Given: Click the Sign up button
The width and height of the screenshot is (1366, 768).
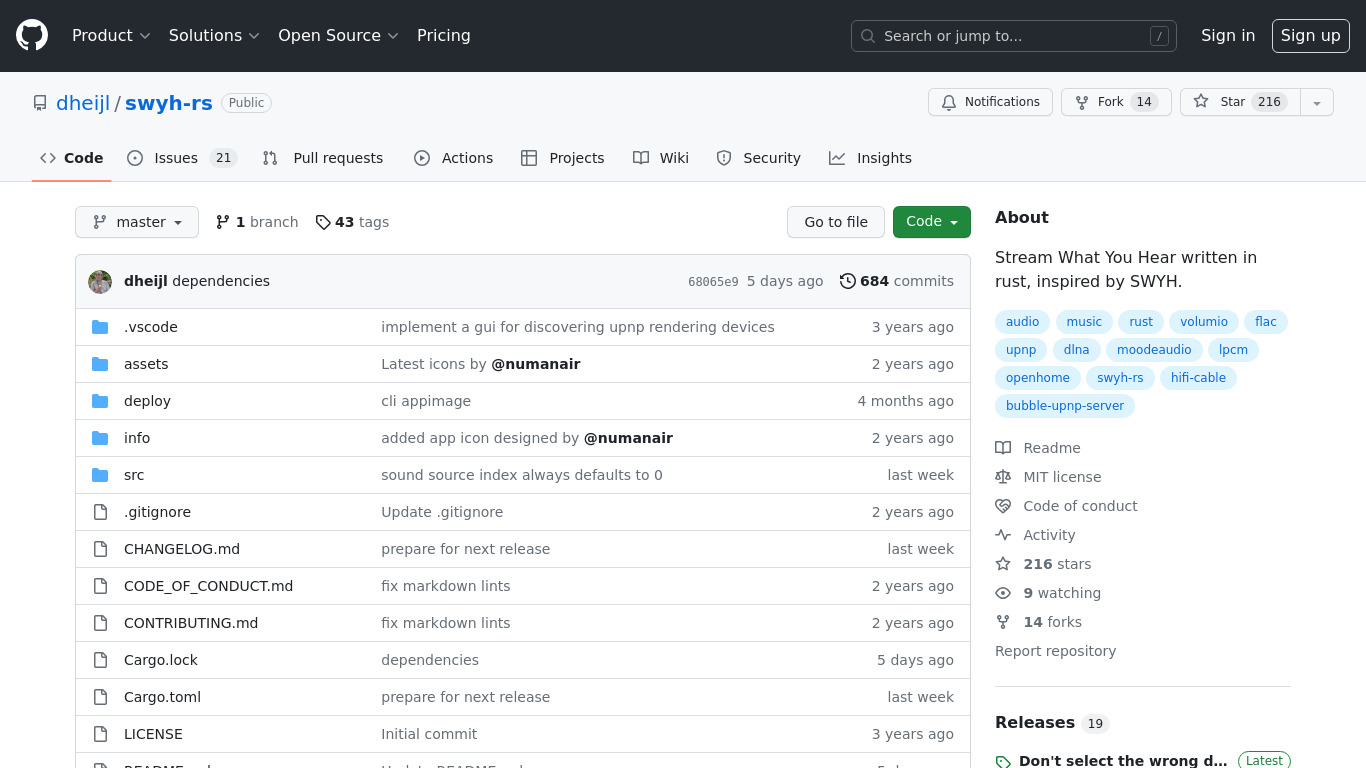Looking at the screenshot, I should click(1311, 36).
